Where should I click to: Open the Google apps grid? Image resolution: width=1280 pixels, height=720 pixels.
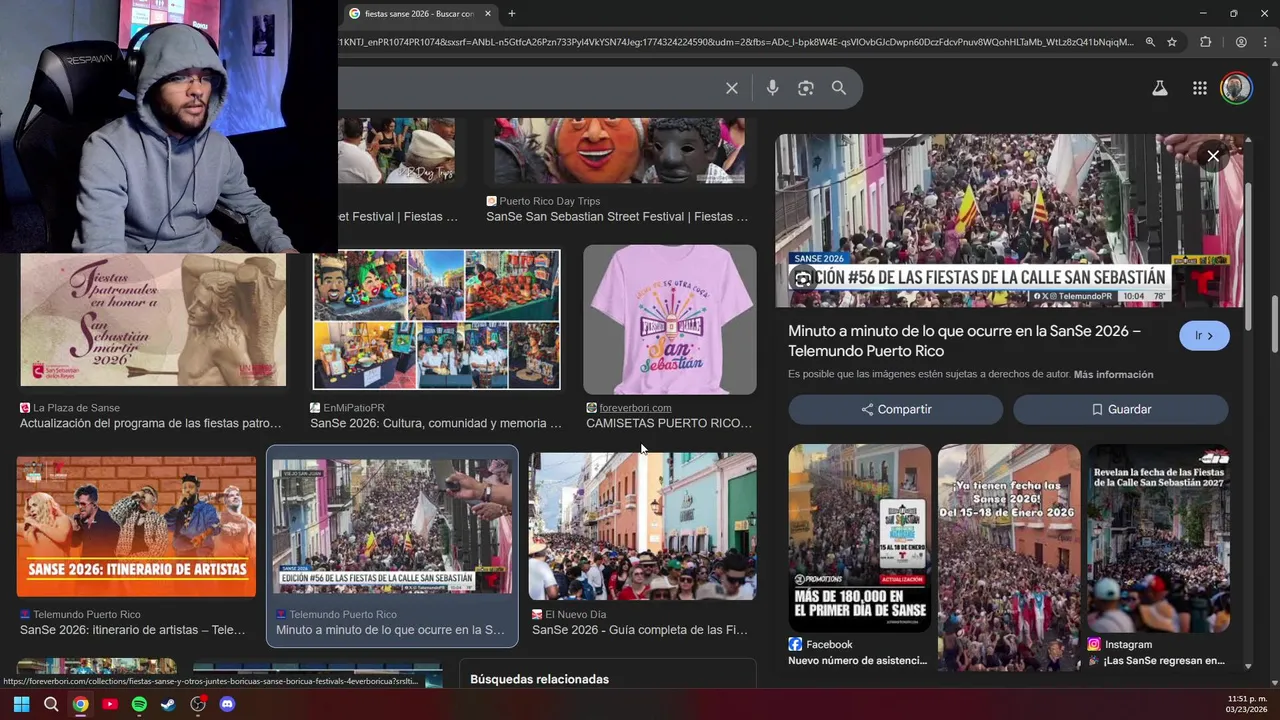1200,88
